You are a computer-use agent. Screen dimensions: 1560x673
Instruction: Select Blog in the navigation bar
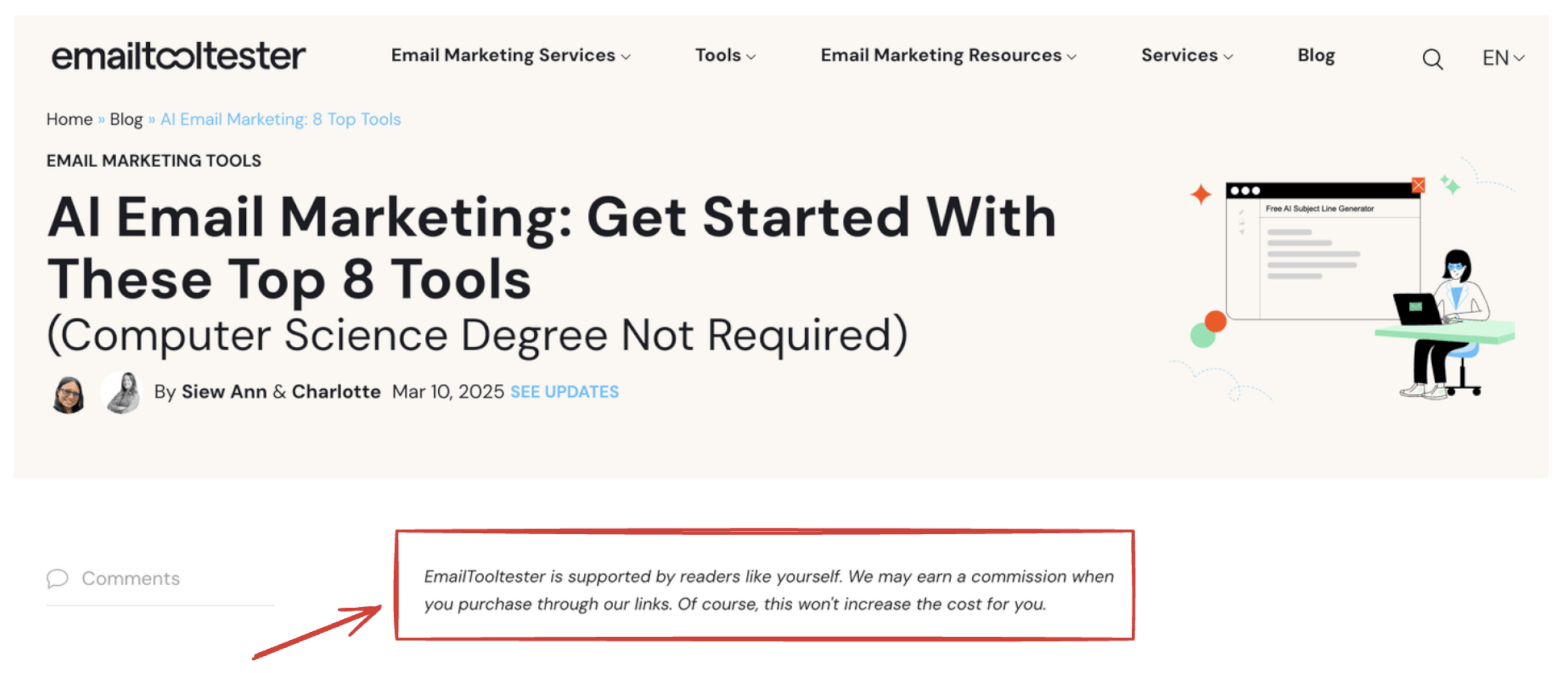pyautogui.click(x=1317, y=56)
